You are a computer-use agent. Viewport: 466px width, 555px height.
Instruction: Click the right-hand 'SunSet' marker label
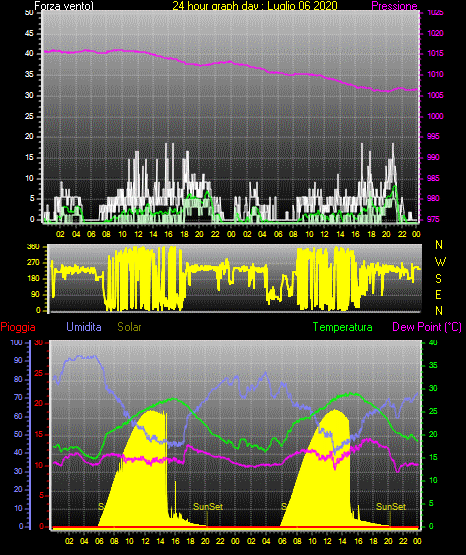click(390, 507)
